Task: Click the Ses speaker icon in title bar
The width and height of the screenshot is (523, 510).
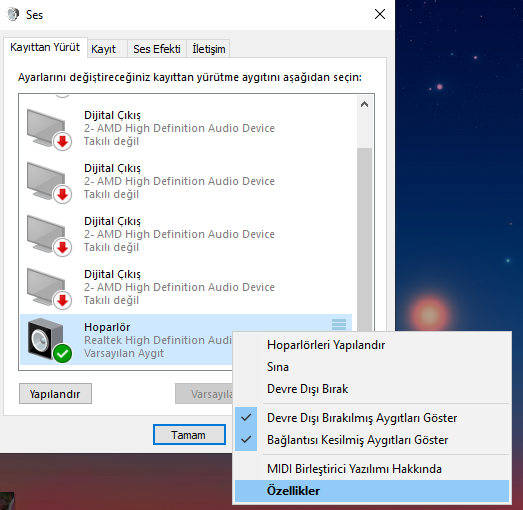Action: tap(13, 15)
